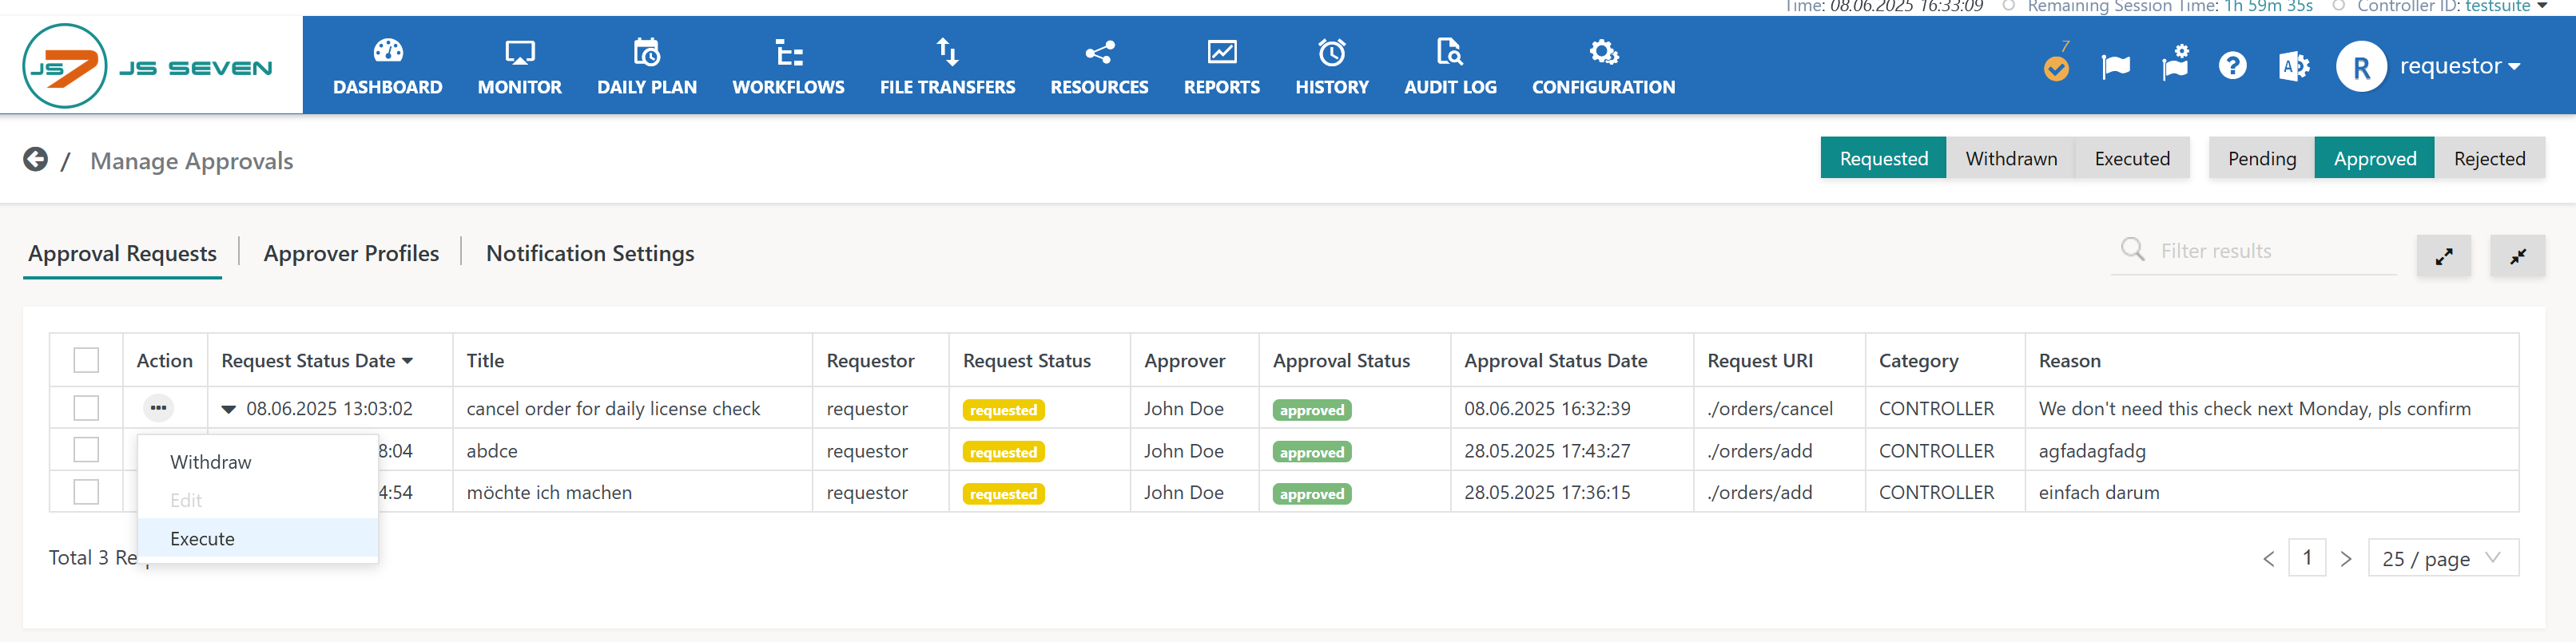Open Daily Plan calendar icon
The height and width of the screenshot is (642, 2576).
pos(646,51)
